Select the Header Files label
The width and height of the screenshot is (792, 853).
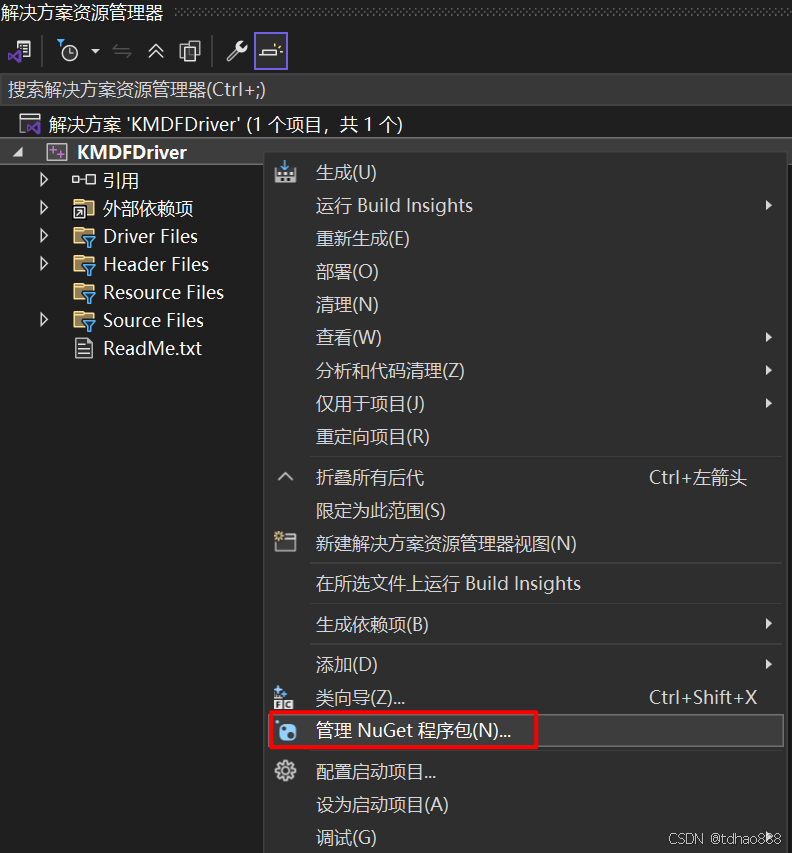[x=156, y=264]
